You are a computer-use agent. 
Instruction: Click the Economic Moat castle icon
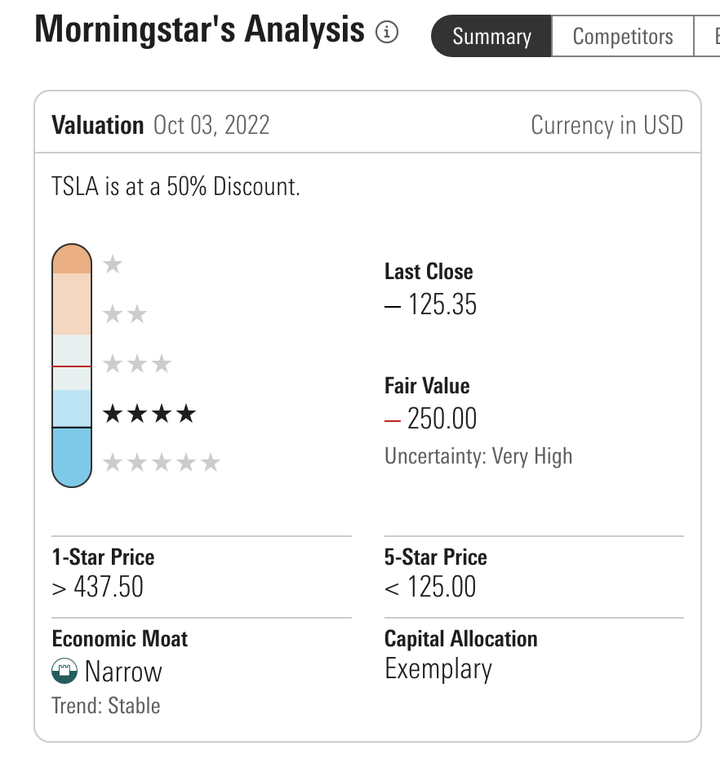point(64,671)
